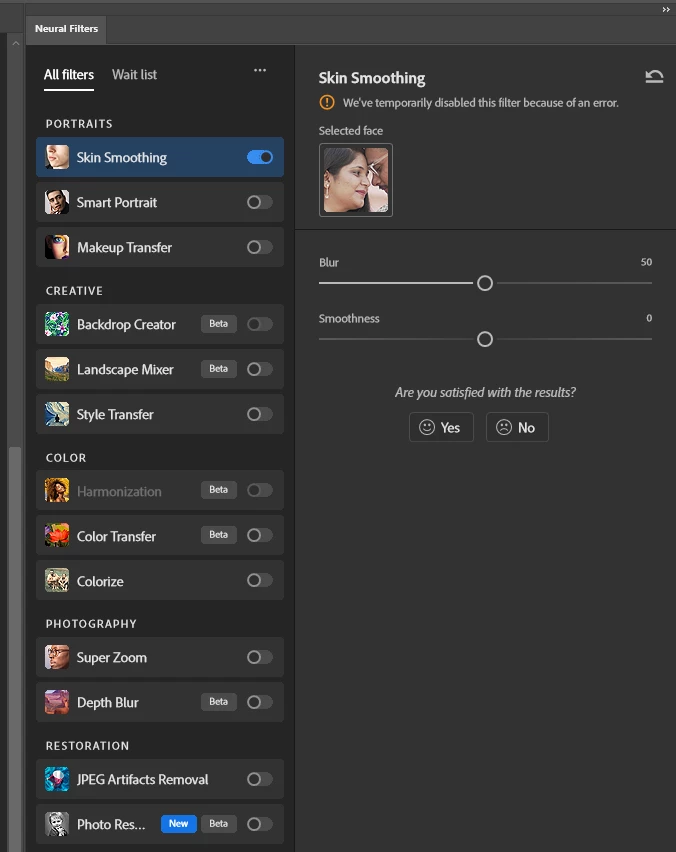Open the Wait list tab
The image size is (676, 852).
tap(134, 74)
